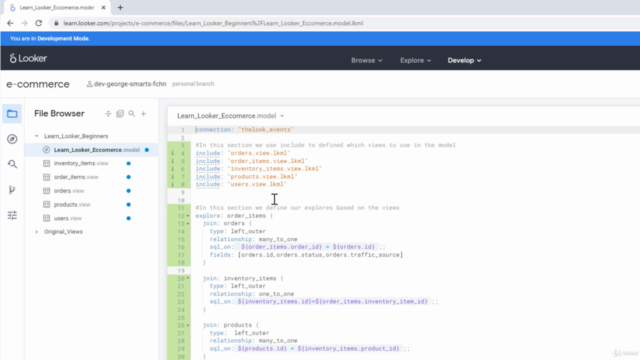Click the plus icon to add file

(143, 114)
